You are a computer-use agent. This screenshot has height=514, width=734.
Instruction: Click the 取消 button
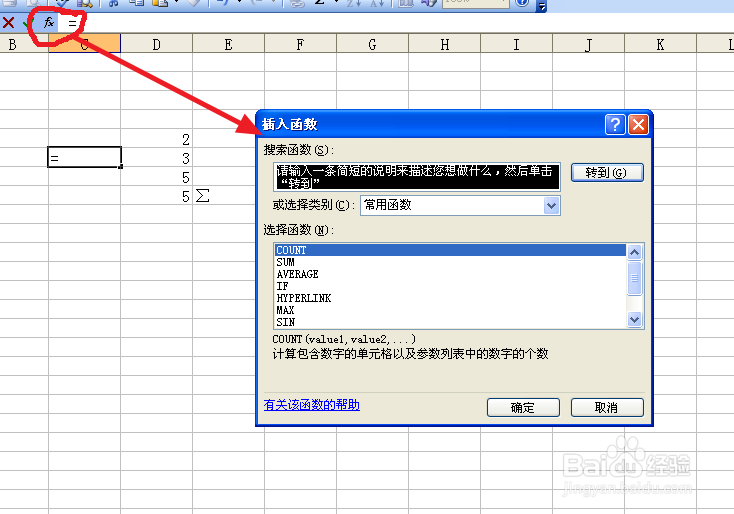pos(607,407)
